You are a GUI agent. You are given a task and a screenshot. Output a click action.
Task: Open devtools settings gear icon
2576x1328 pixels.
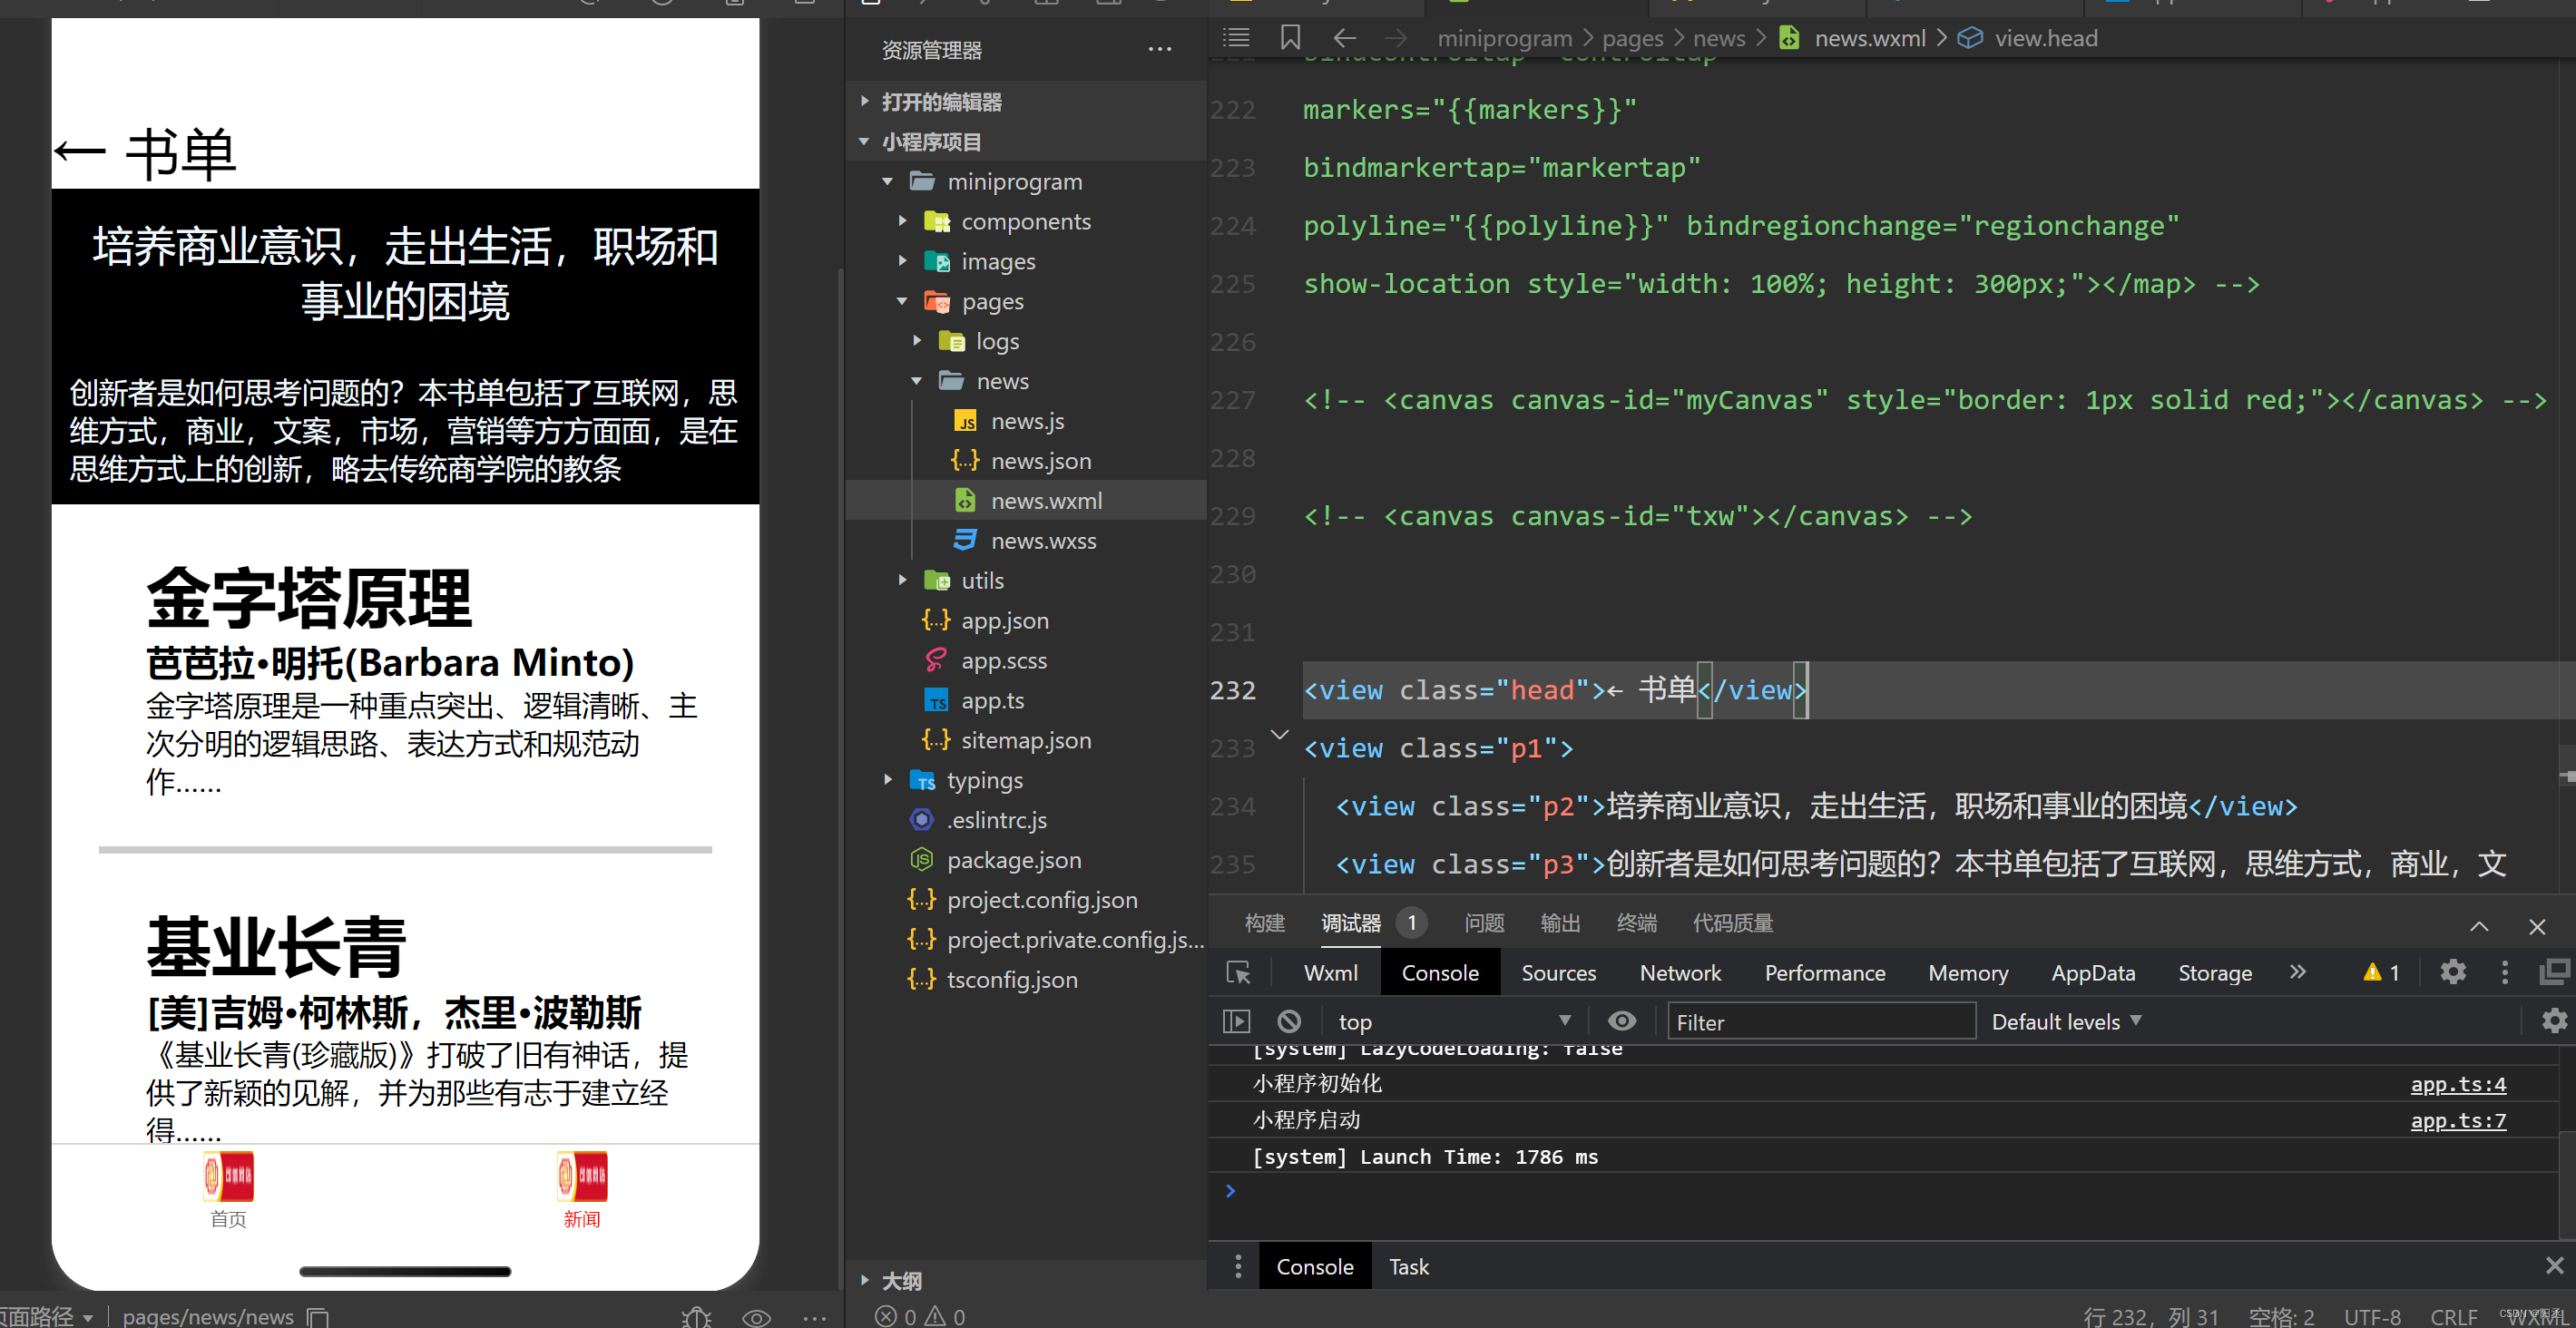tap(2452, 972)
